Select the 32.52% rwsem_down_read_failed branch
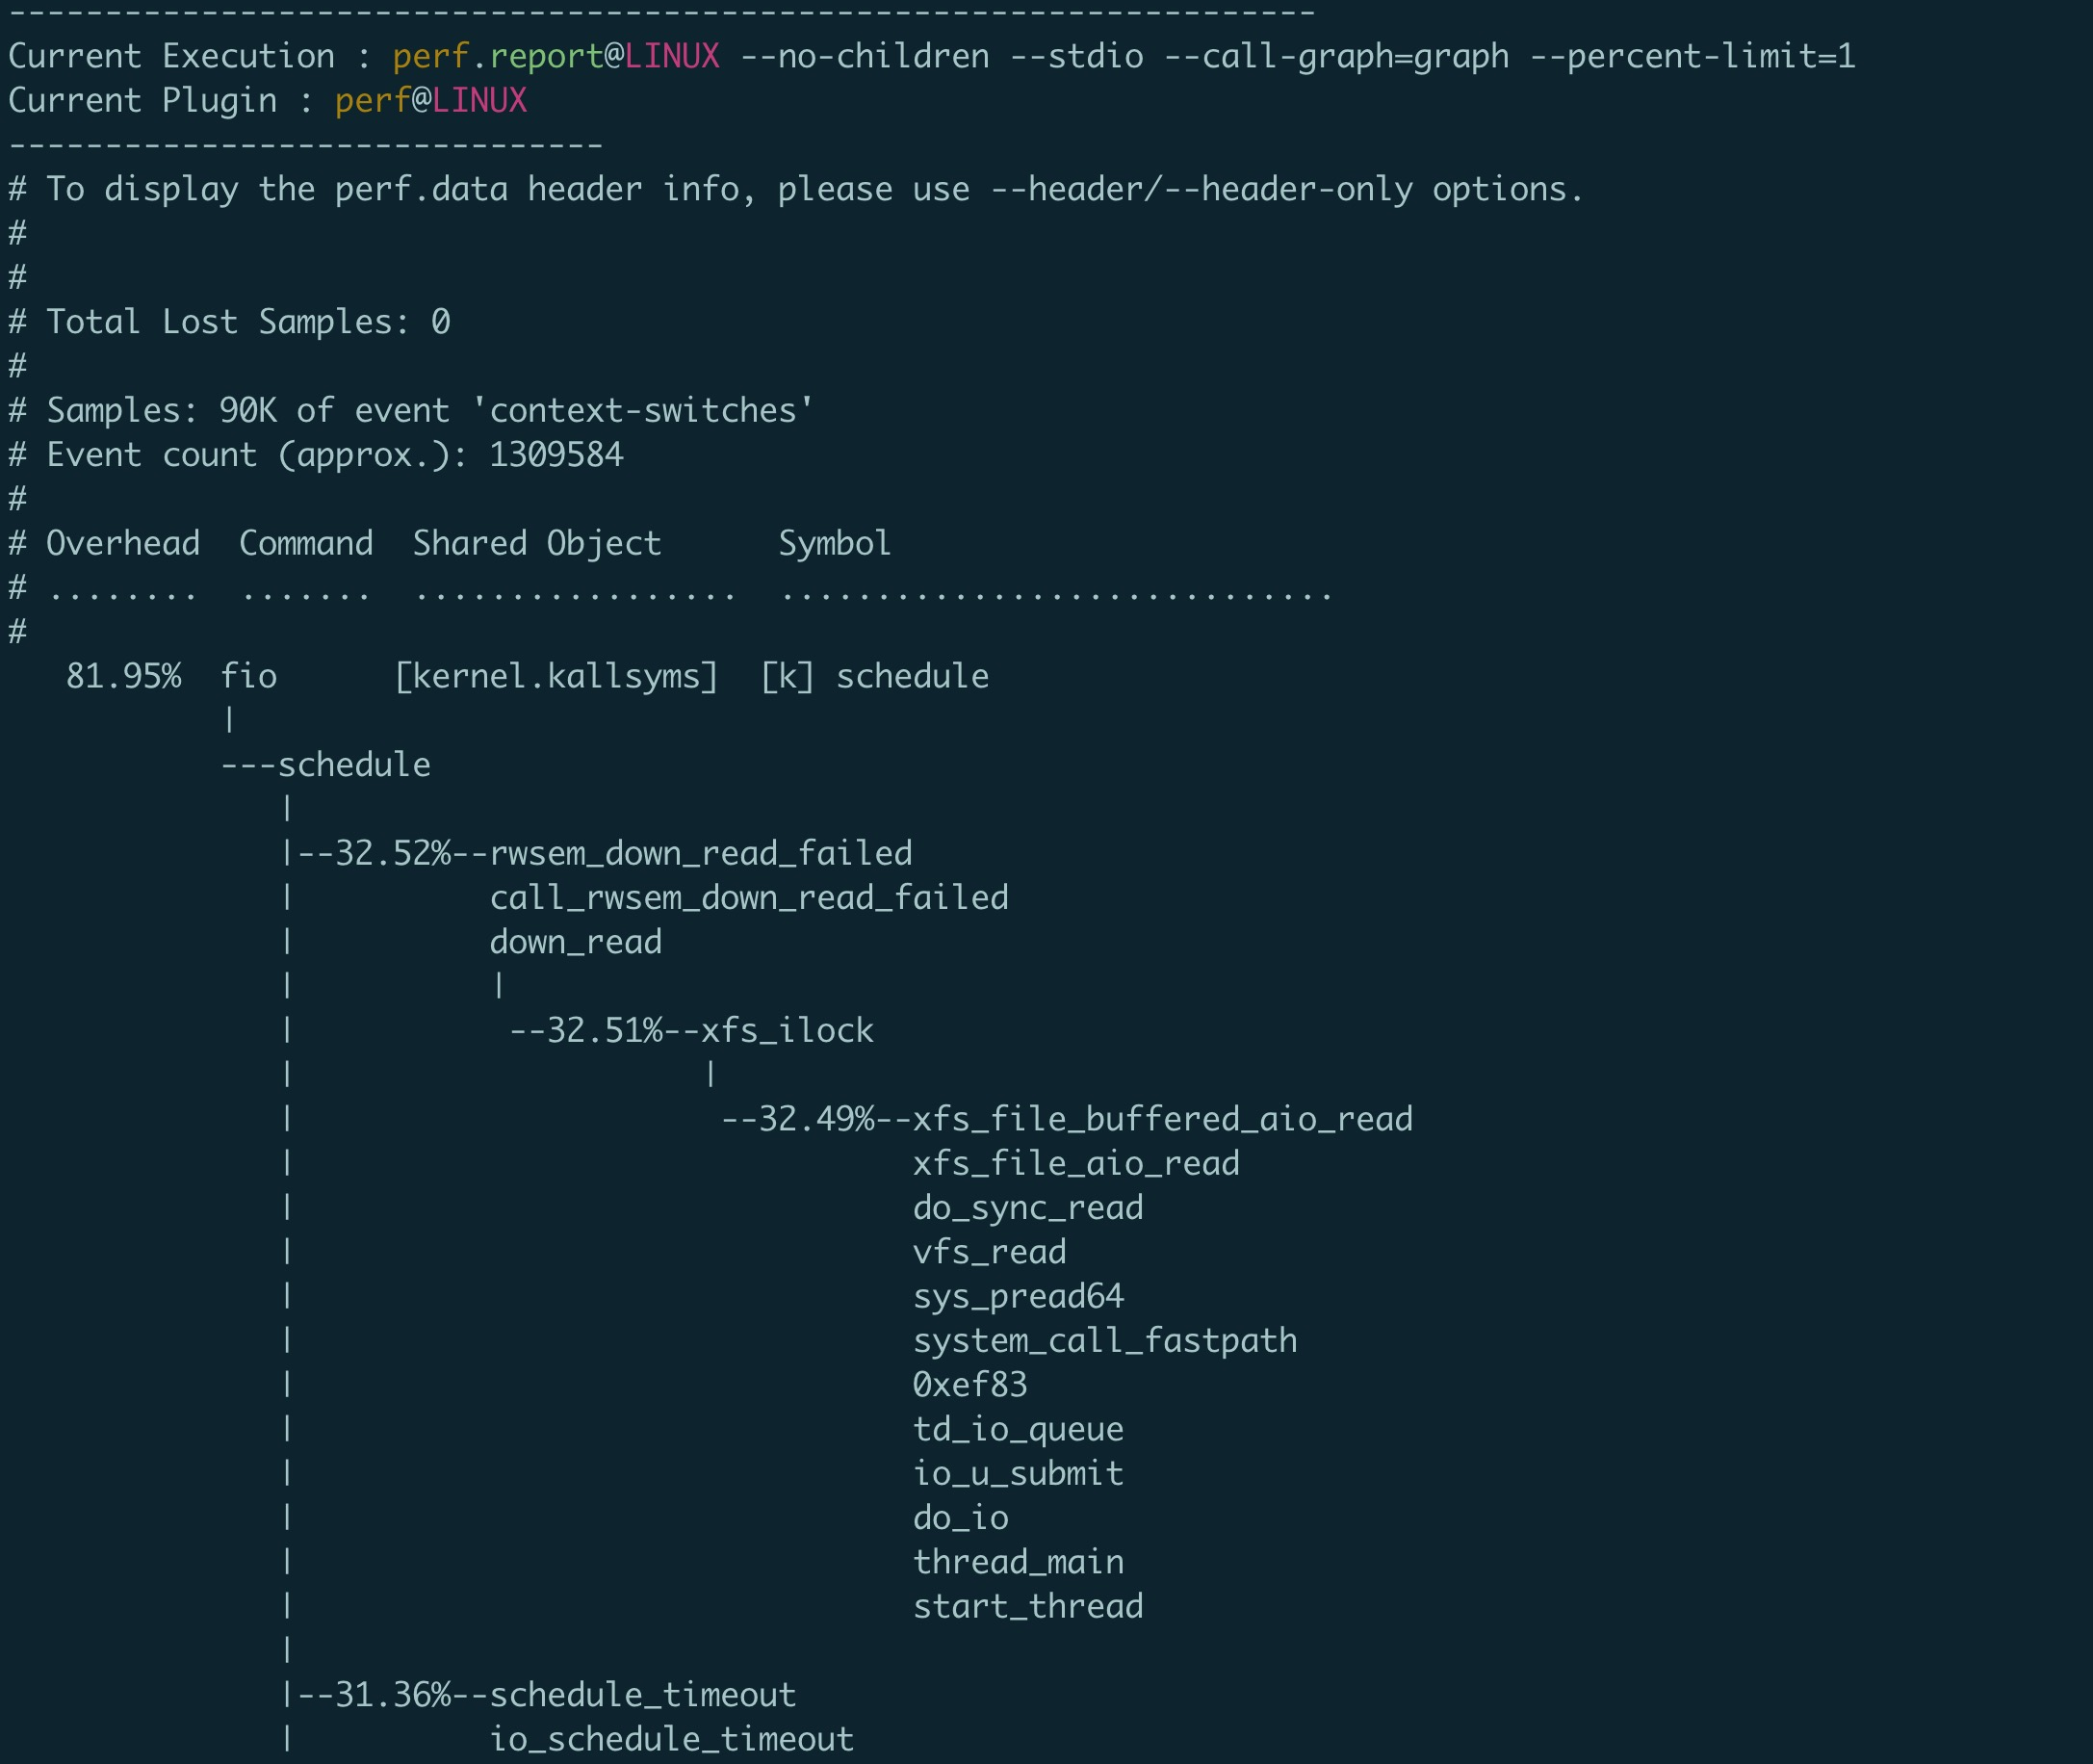 (x=604, y=853)
